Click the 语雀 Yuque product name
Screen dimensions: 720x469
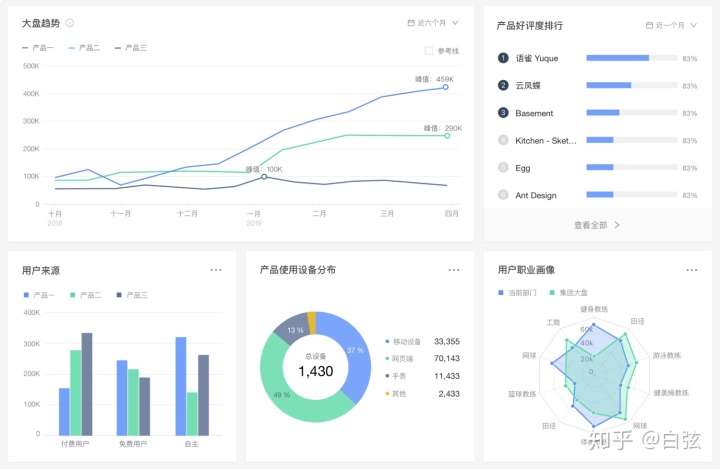pos(537,58)
